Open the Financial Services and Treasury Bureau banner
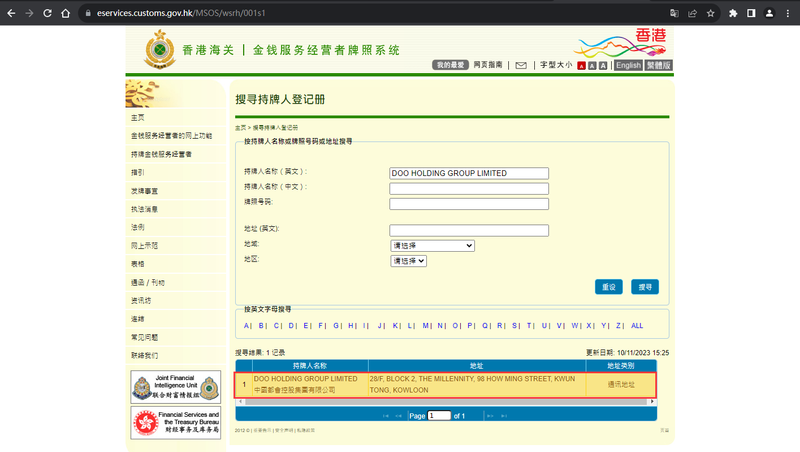This screenshot has height=452, width=800. [176, 422]
